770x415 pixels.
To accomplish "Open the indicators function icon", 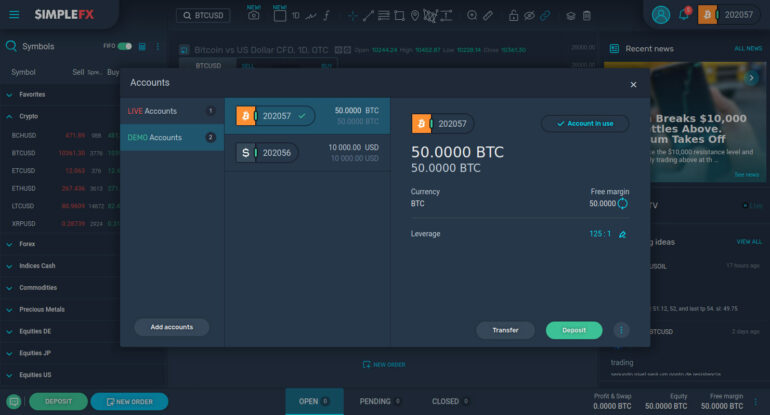I will pos(327,16).
